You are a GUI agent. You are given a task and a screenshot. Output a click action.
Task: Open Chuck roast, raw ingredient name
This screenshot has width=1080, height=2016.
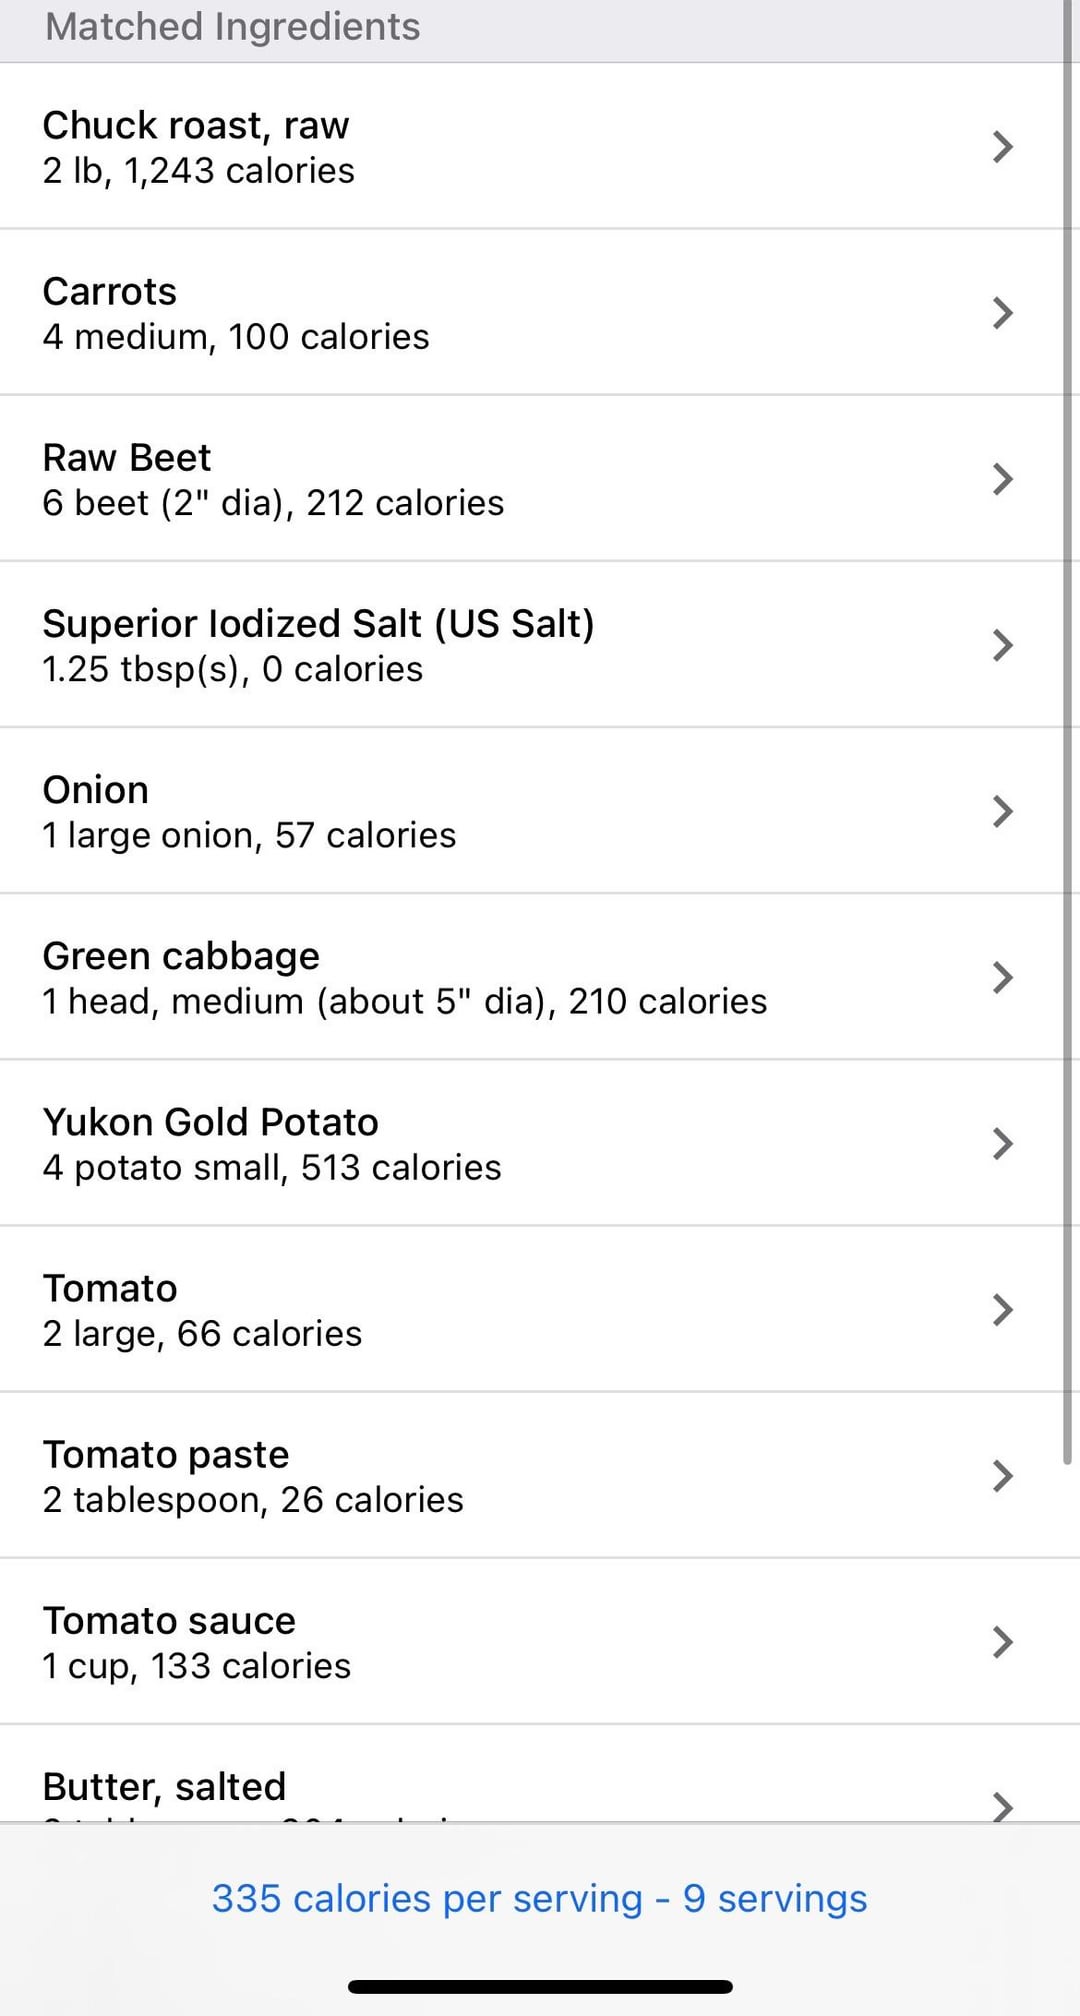click(x=196, y=126)
